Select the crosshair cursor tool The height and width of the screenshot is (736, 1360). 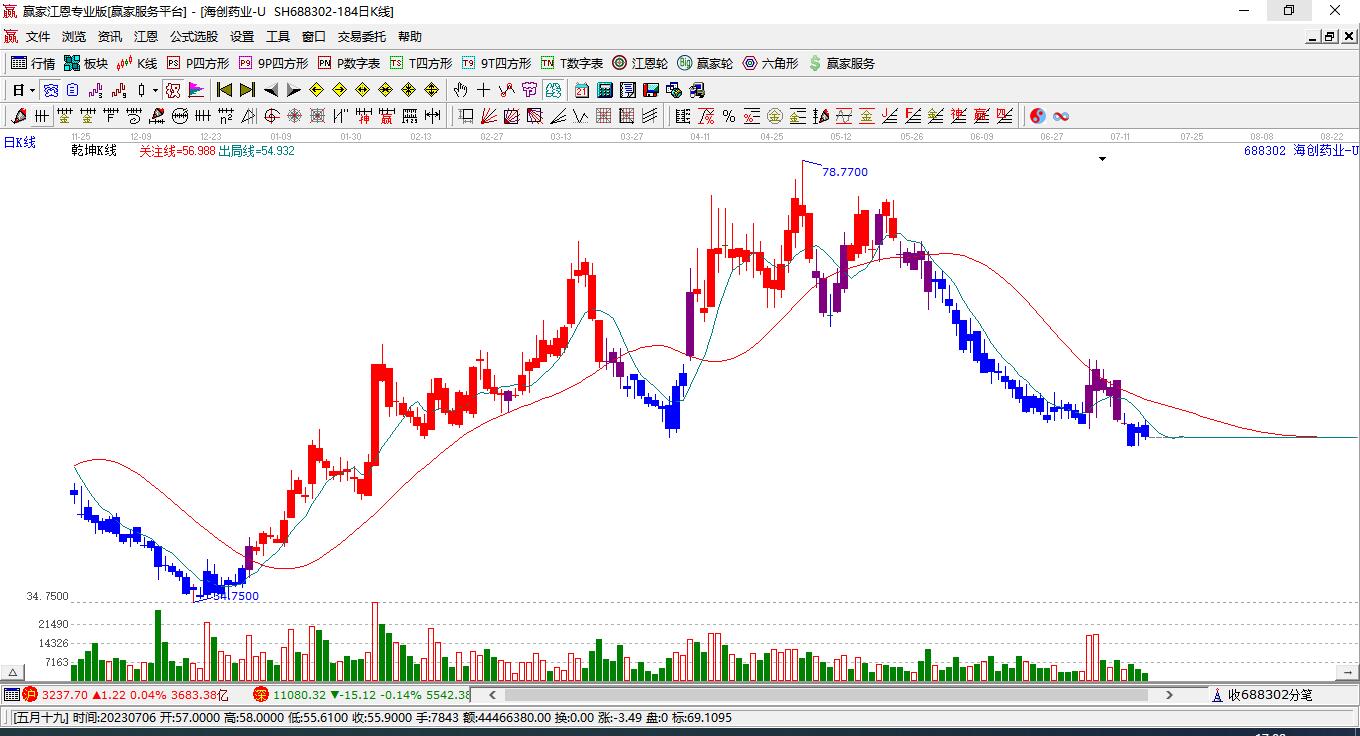coord(484,90)
